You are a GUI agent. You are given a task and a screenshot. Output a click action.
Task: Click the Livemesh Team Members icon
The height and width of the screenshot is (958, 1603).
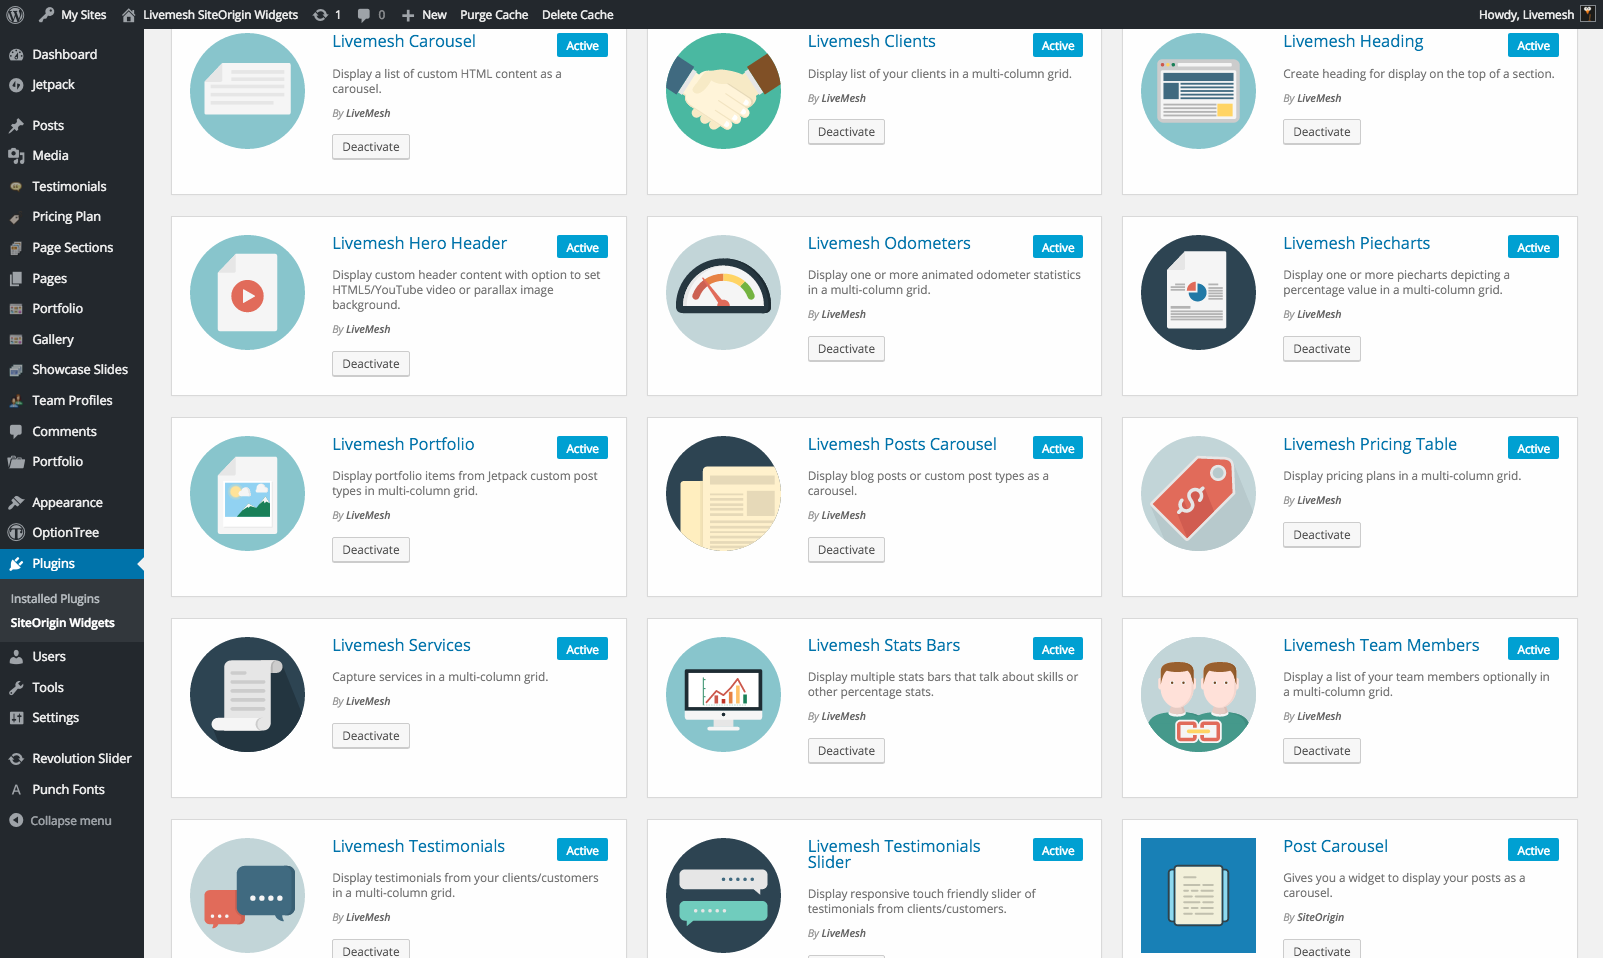tap(1198, 695)
